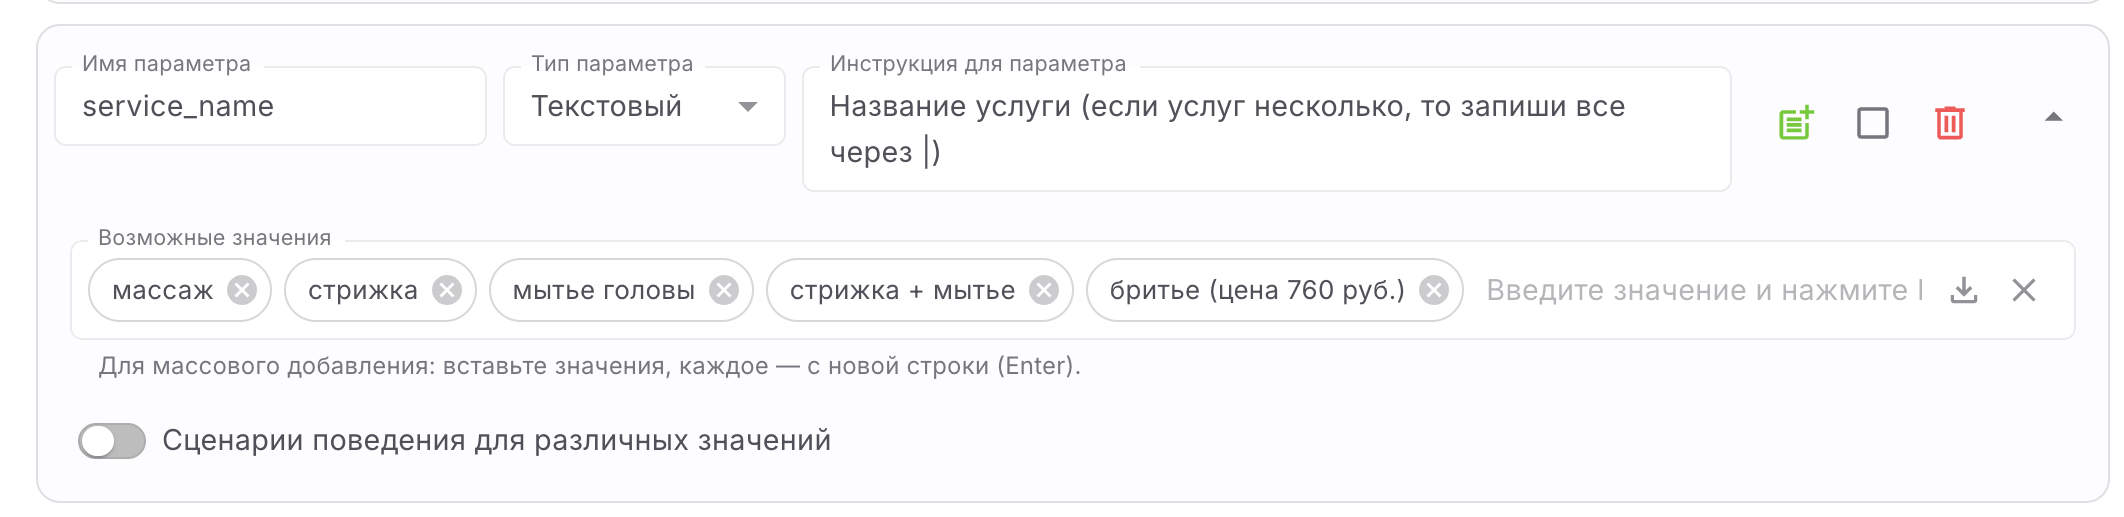Viewport: 2124px width, 517px height.
Task: Toggle the square checkbox beside trash icon
Action: click(x=1872, y=123)
